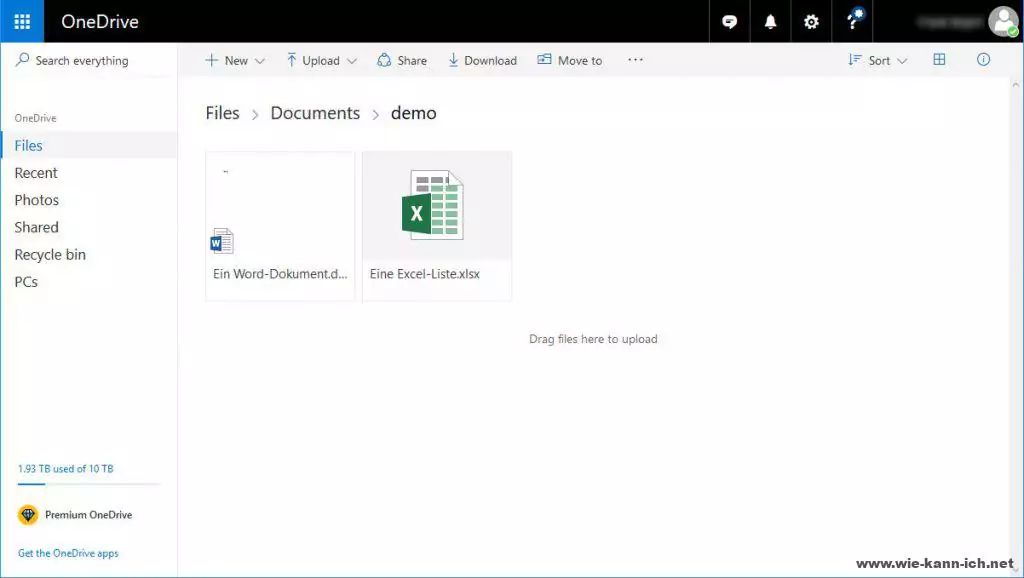Open the Sort dropdown
Viewport: 1024px width, 578px height.
tap(877, 60)
